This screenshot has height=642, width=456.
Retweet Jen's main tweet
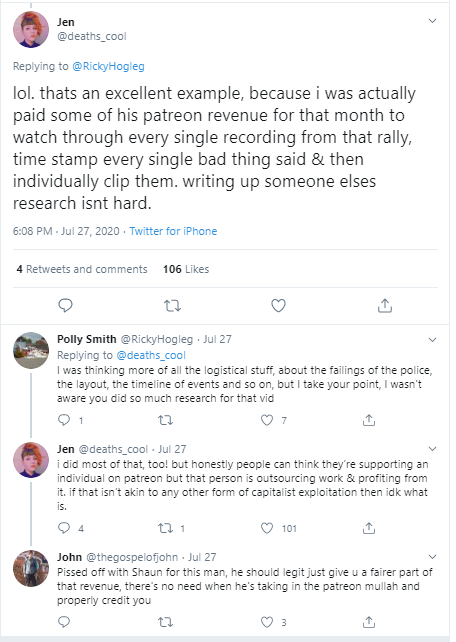(x=172, y=306)
